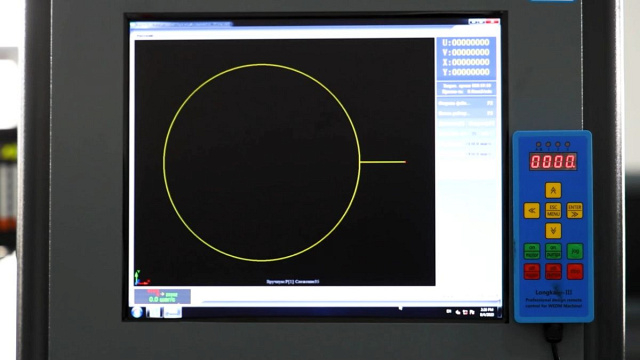Choose the F5 menu entry below F3
The width and height of the screenshot is (640, 360).
coord(466,113)
